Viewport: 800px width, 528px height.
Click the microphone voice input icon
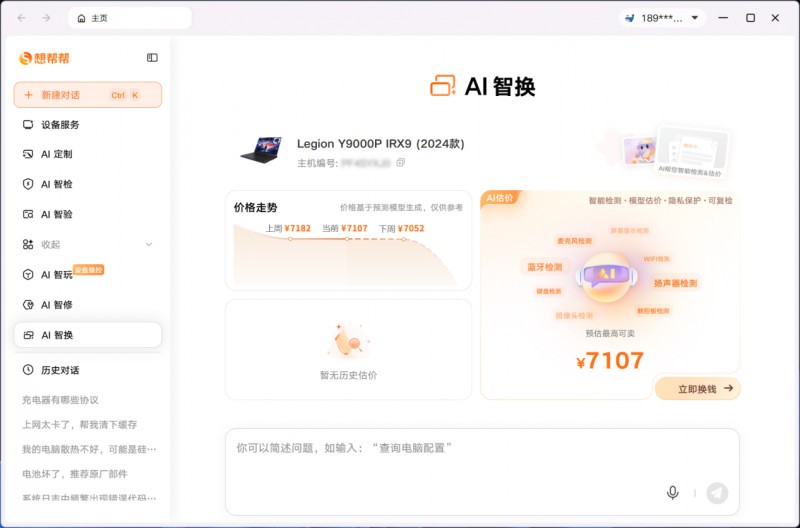click(672, 492)
